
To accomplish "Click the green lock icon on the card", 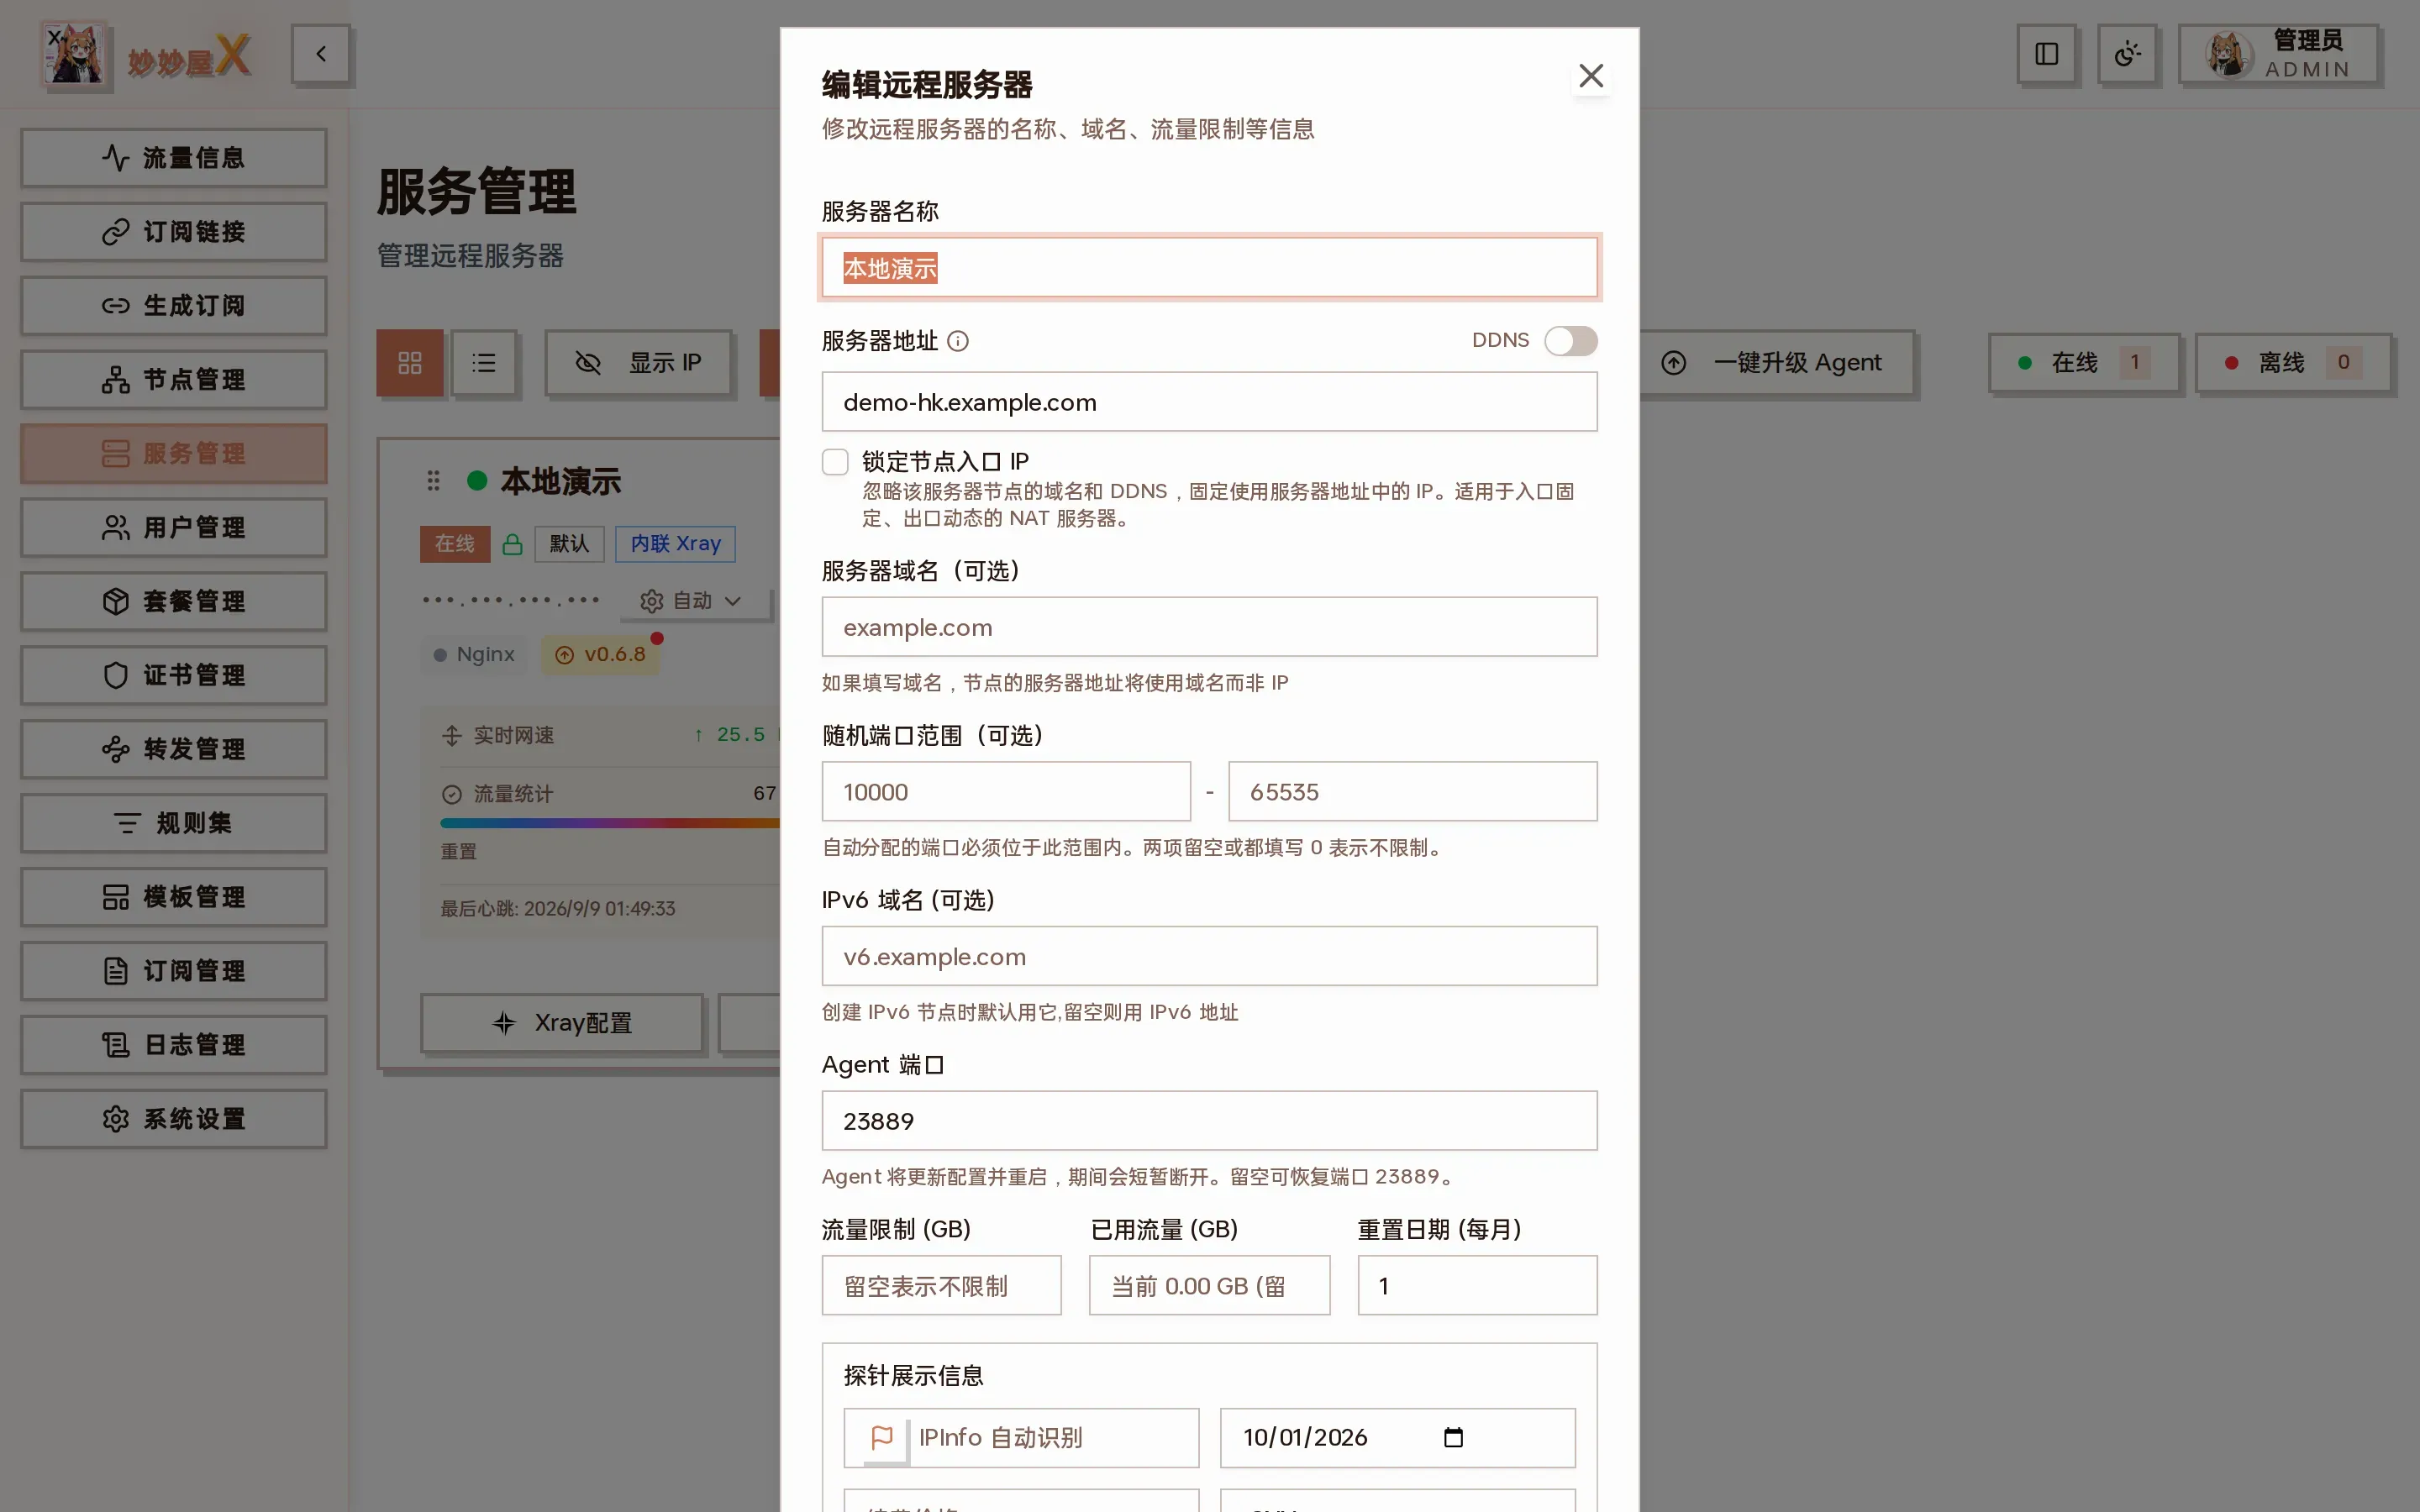I will tap(512, 545).
